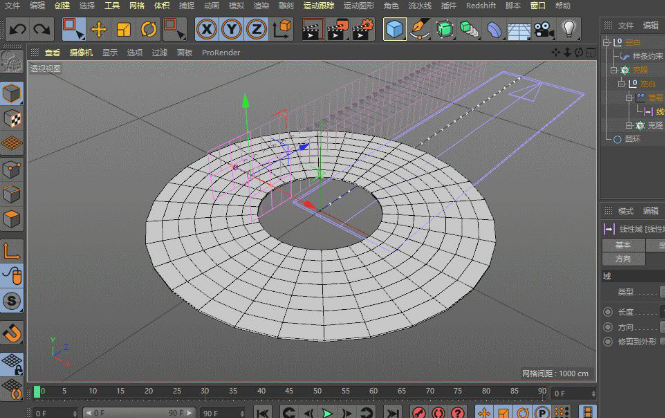Open the Edit Render Settings icon

pos(360,29)
